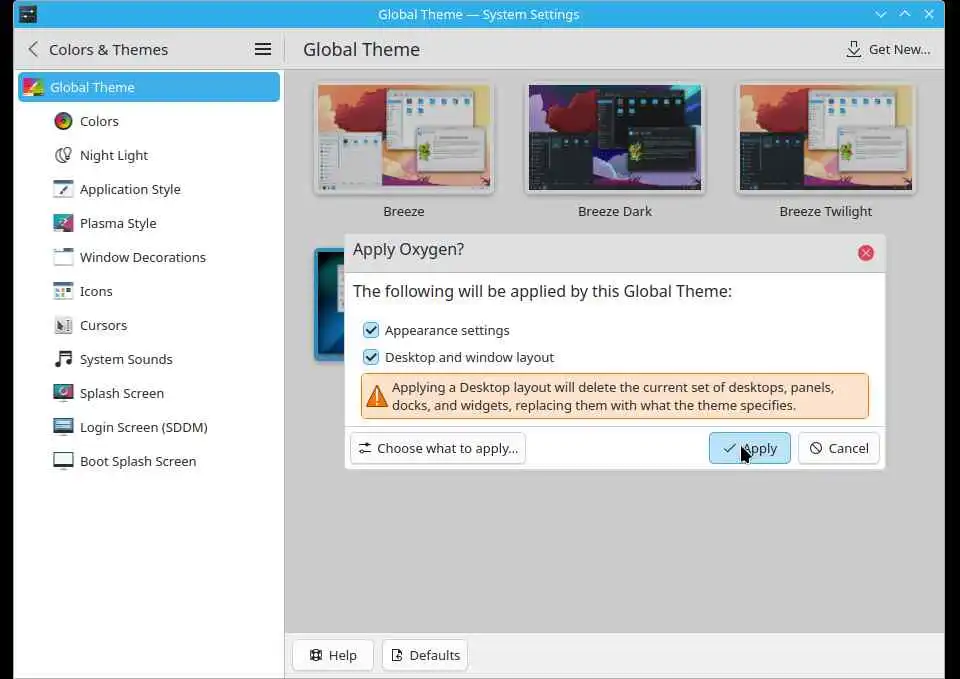The width and height of the screenshot is (960, 679).
Task: Uncheck Desktop and window layout checkbox
Action: pyautogui.click(x=371, y=357)
